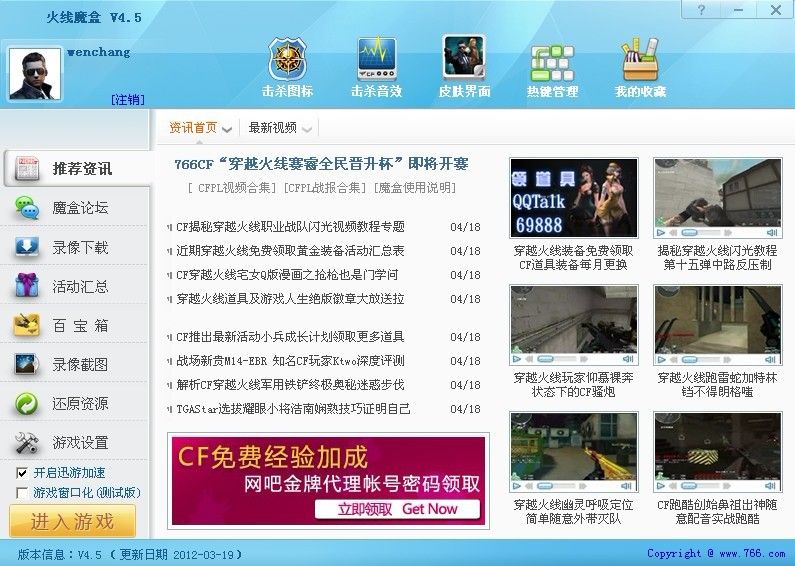The width and height of the screenshot is (795, 566).
Task: Click the 进入游戏 start game button
Action: 73,521
